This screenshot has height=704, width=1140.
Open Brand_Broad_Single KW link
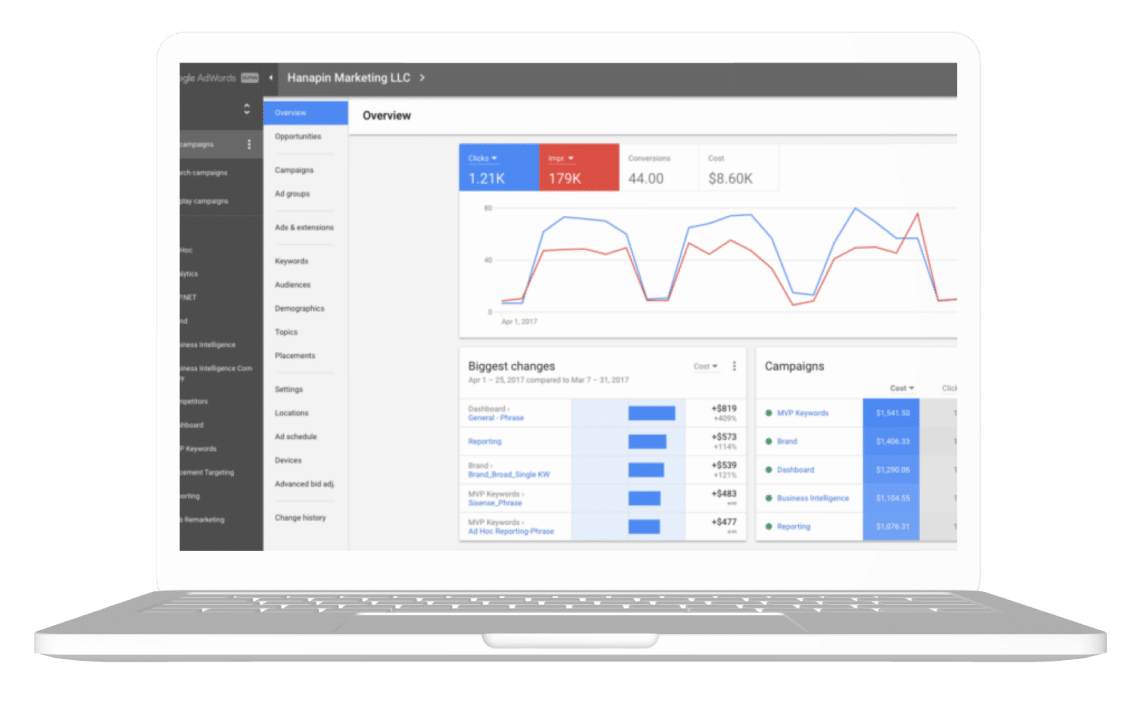(x=509, y=475)
